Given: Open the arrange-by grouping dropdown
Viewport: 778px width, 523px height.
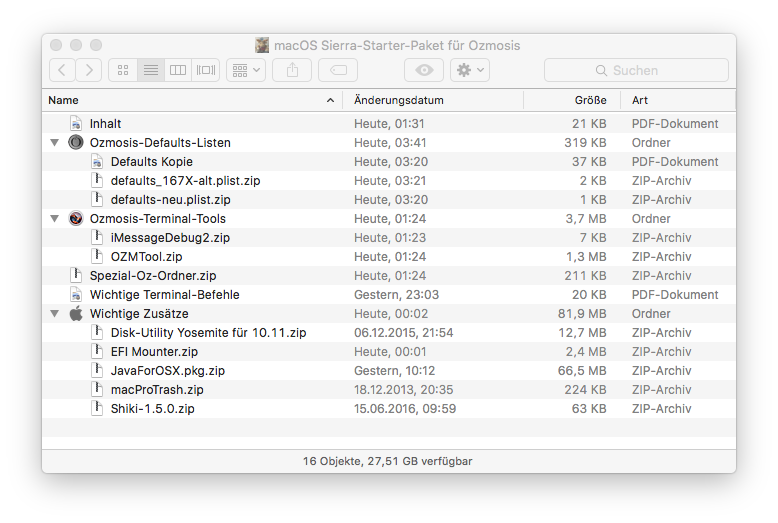Looking at the screenshot, I should (x=246, y=70).
